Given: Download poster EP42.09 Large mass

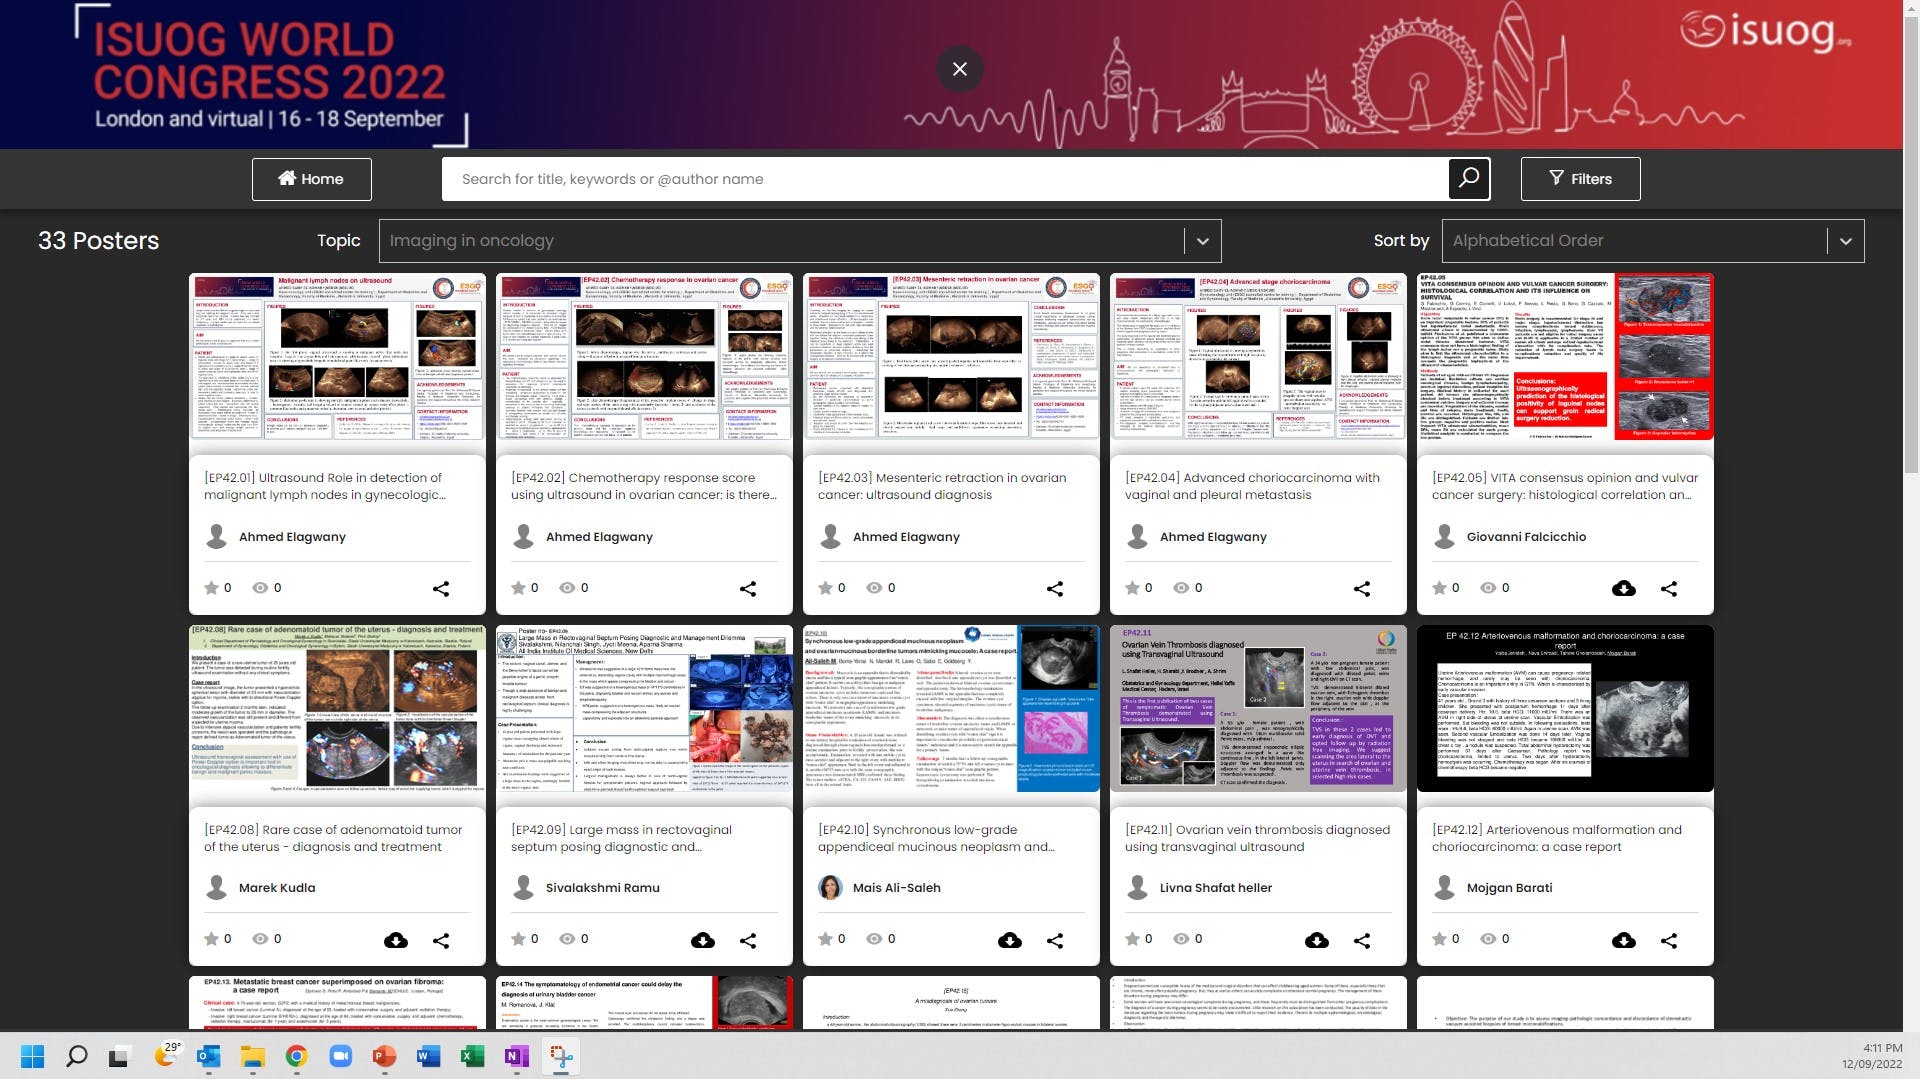Looking at the screenshot, I should [703, 940].
